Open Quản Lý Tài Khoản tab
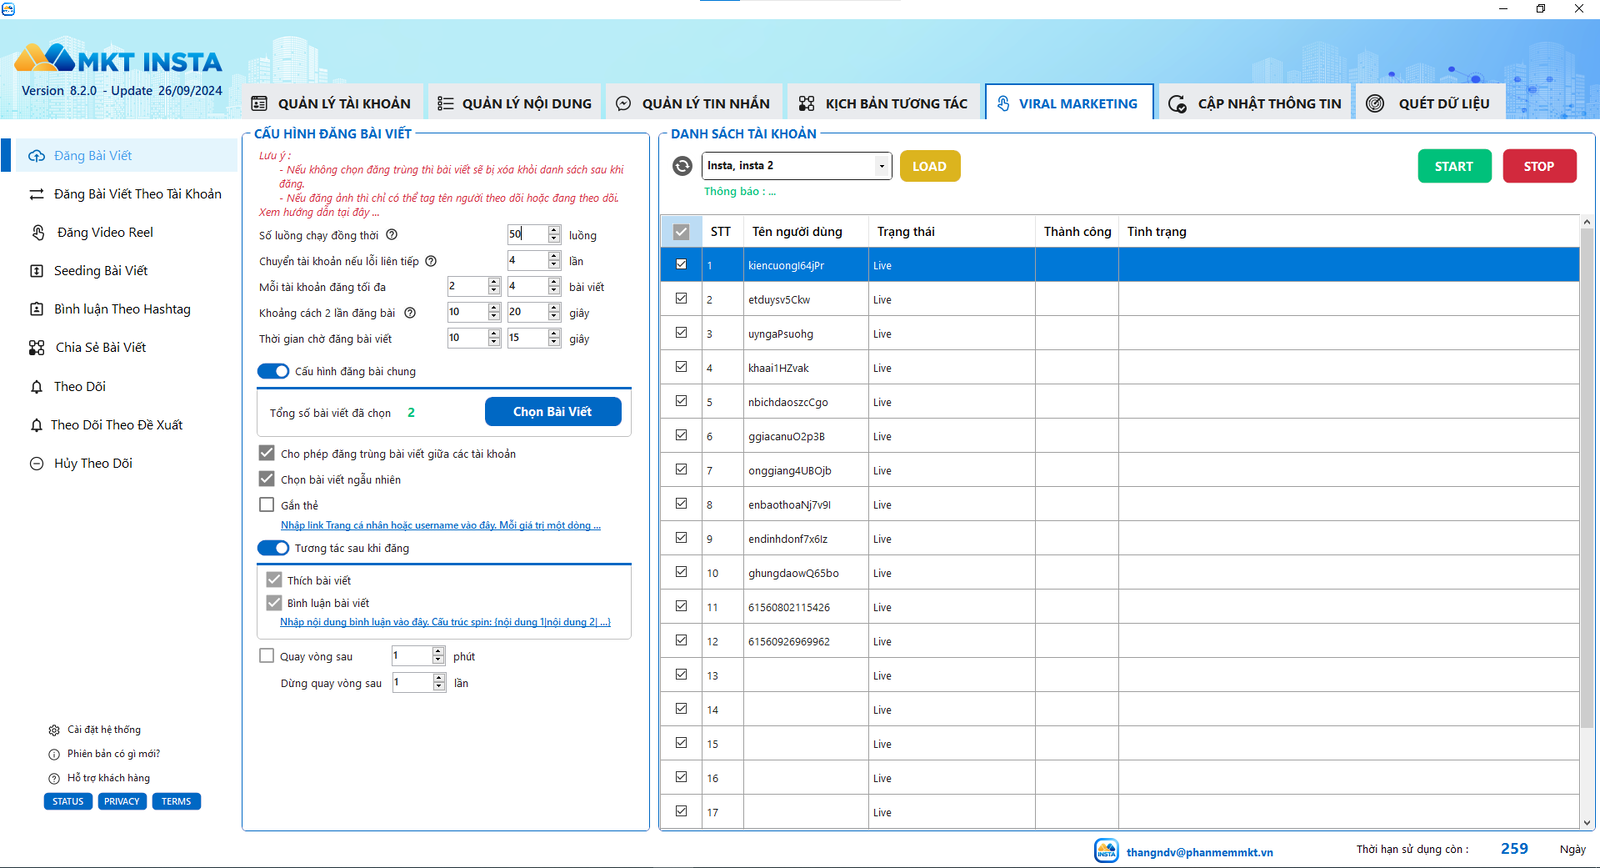Viewport: 1600px width, 868px height. [333, 102]
